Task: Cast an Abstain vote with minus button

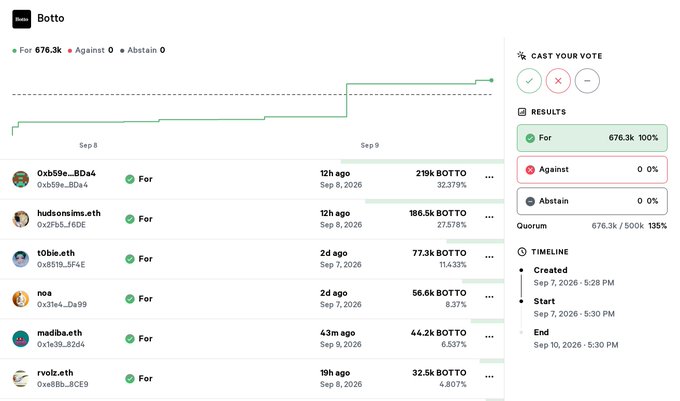Action: pyautogui.click(x=587, y=81)
